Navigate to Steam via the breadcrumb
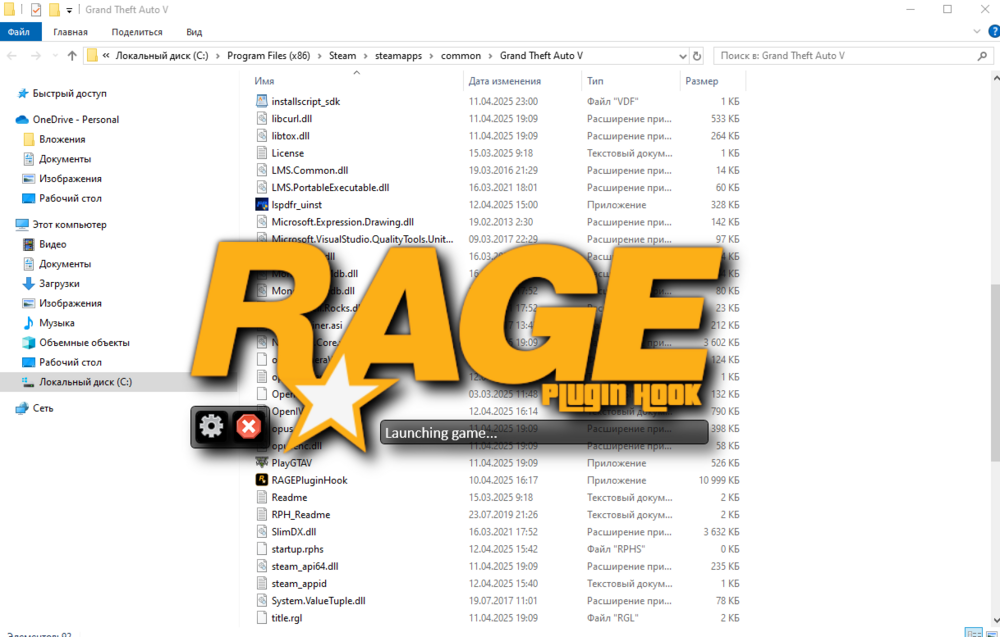Image resolution: width=1000 pixels, height=637 pixels. point(342,55)
